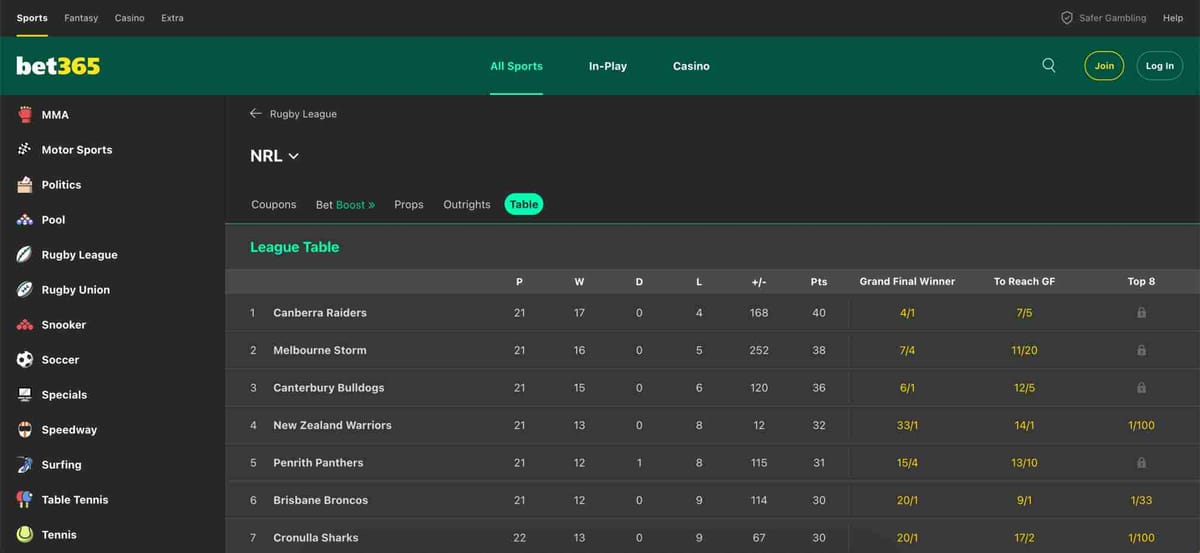Expand the NRL competition dropdown
Viewport: 1200px width, 553px height.
[275, 156]
